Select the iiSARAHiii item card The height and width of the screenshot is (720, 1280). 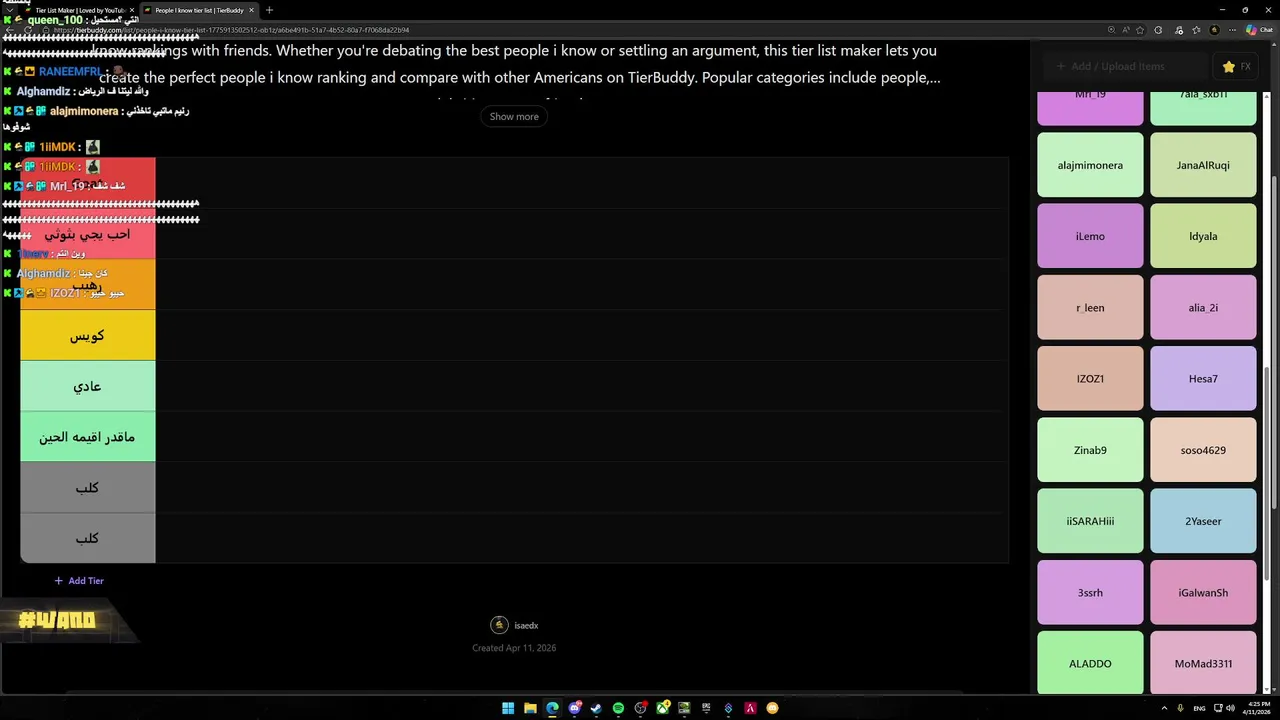(1090, 521)
